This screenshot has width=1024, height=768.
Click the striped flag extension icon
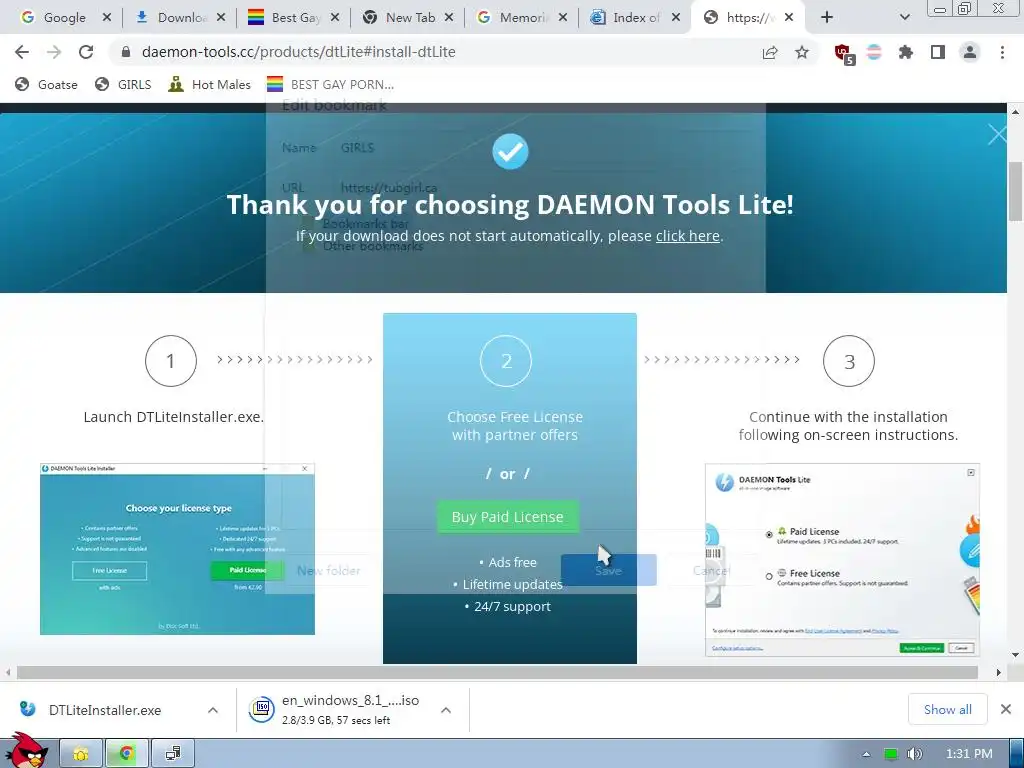pyautogui.click(x=874, y=52)
